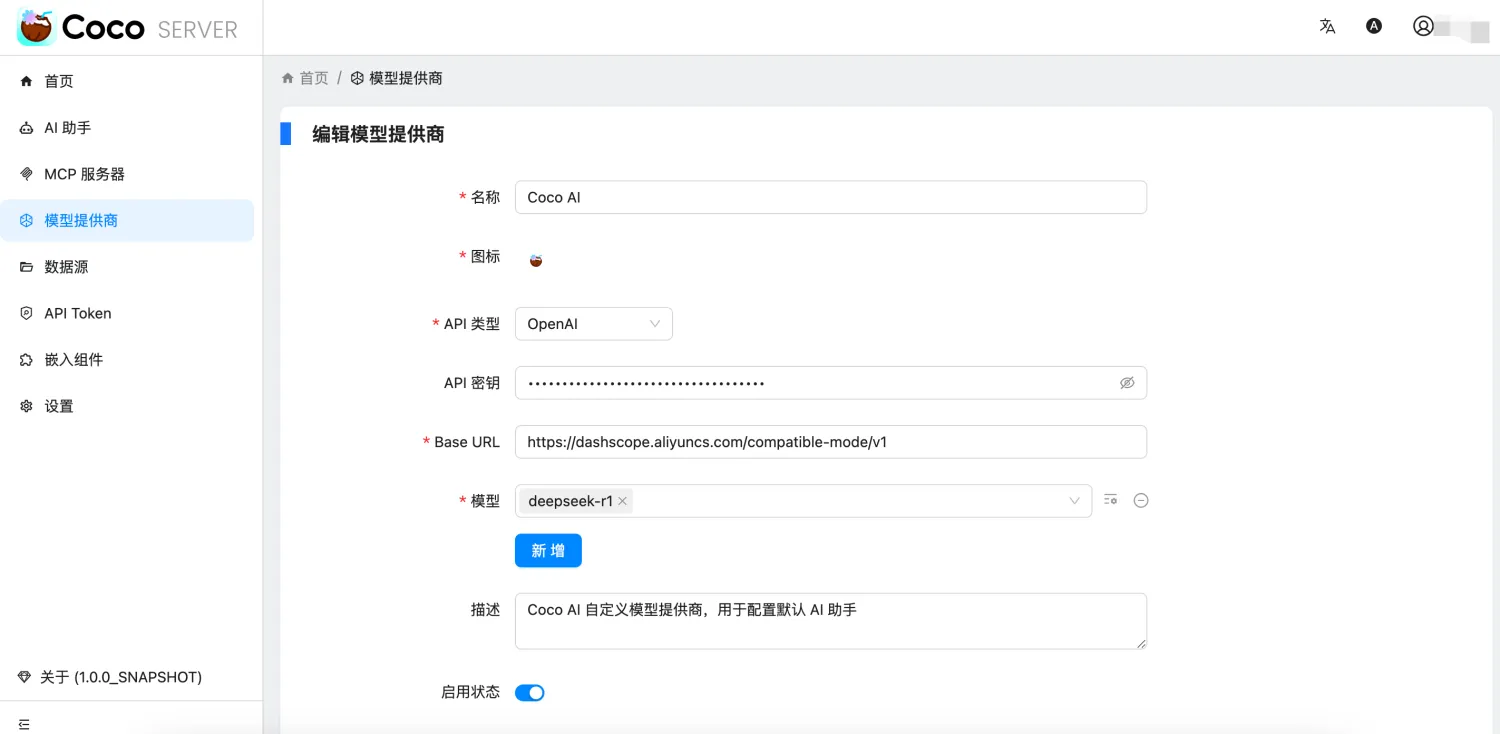1500x734 pixels.
Task: Click the Coco Server coconut logo
Action: tap(36, 27)
